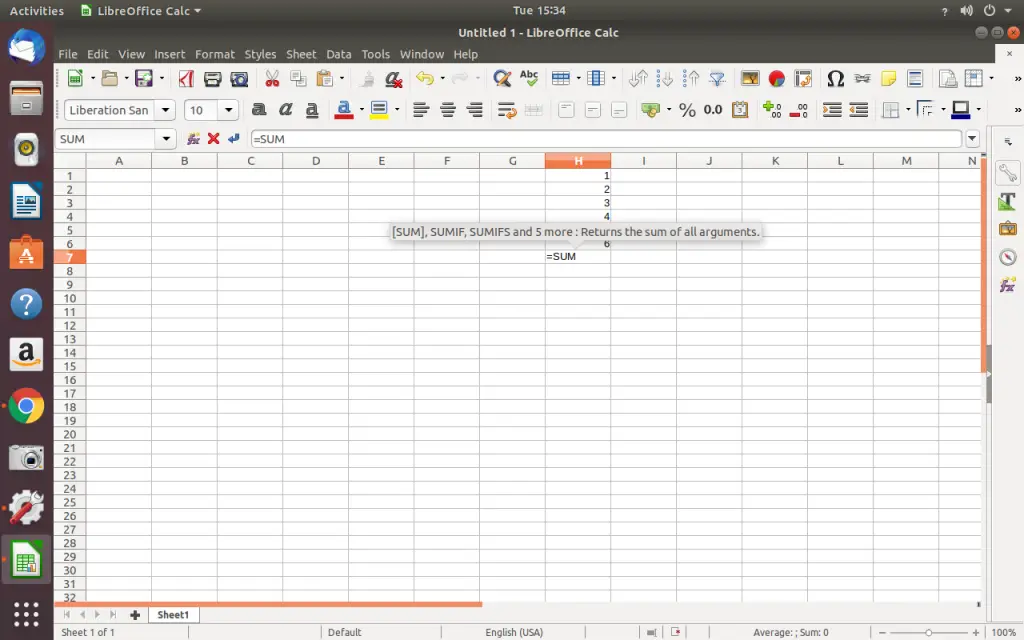Click the New spreadsheet icon
Image resolution: width=1024 pixels, height=640 pixels.
click(75, 79)
